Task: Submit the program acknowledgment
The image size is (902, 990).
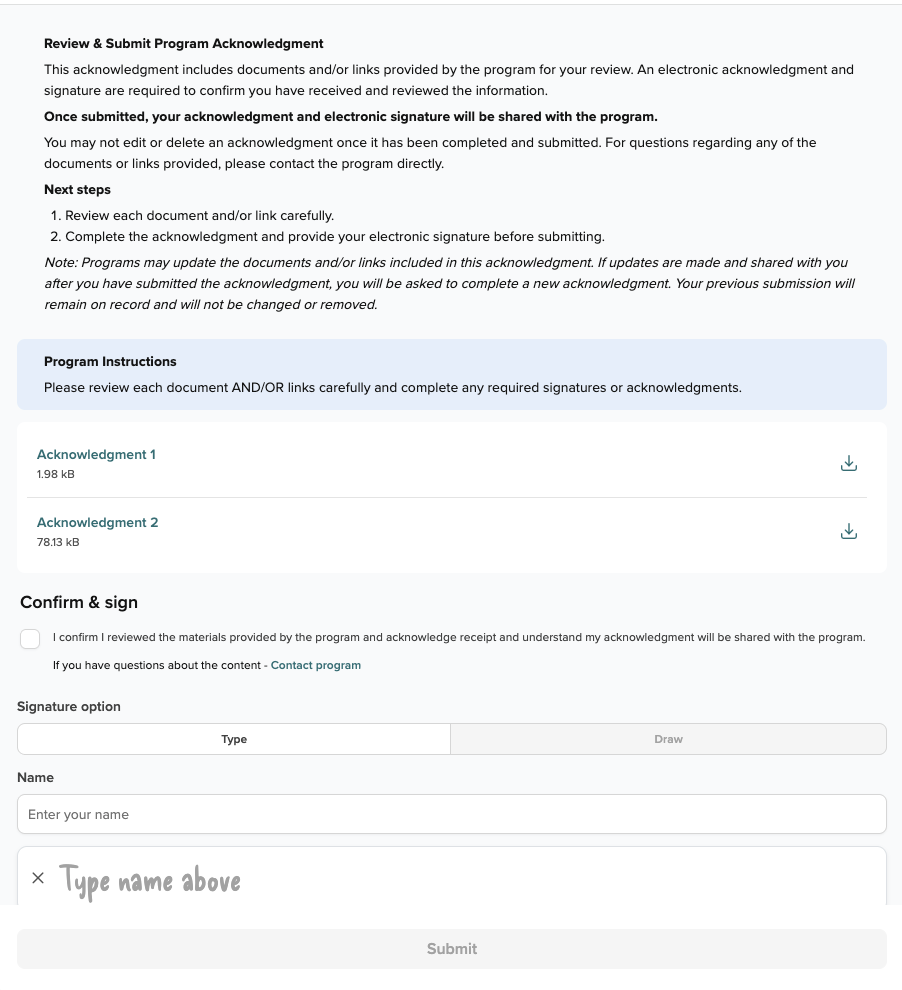Action: click(x=452, y=948)
